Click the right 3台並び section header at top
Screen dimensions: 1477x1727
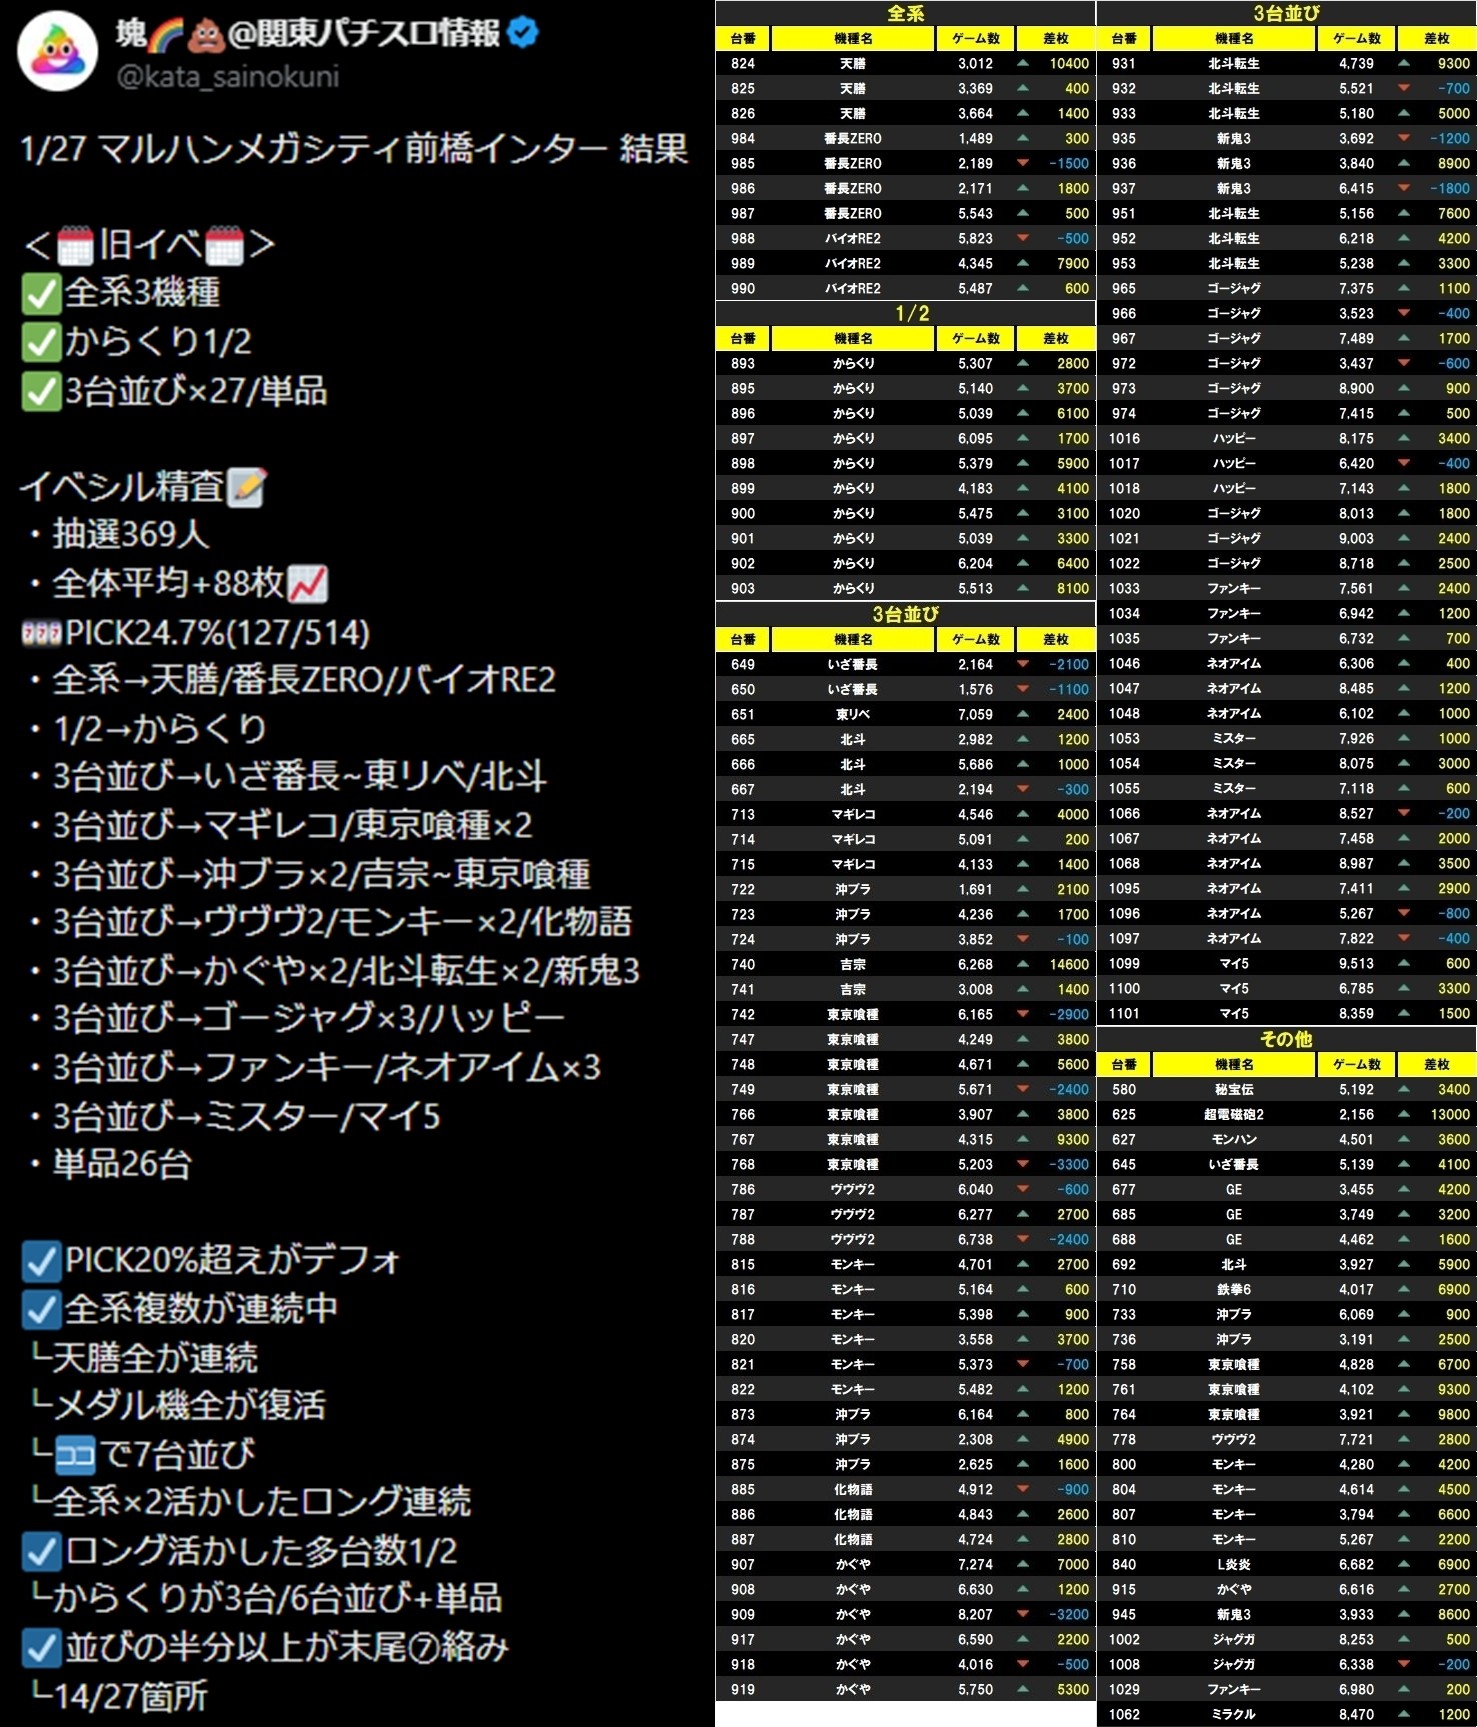tap(1286, 13)
